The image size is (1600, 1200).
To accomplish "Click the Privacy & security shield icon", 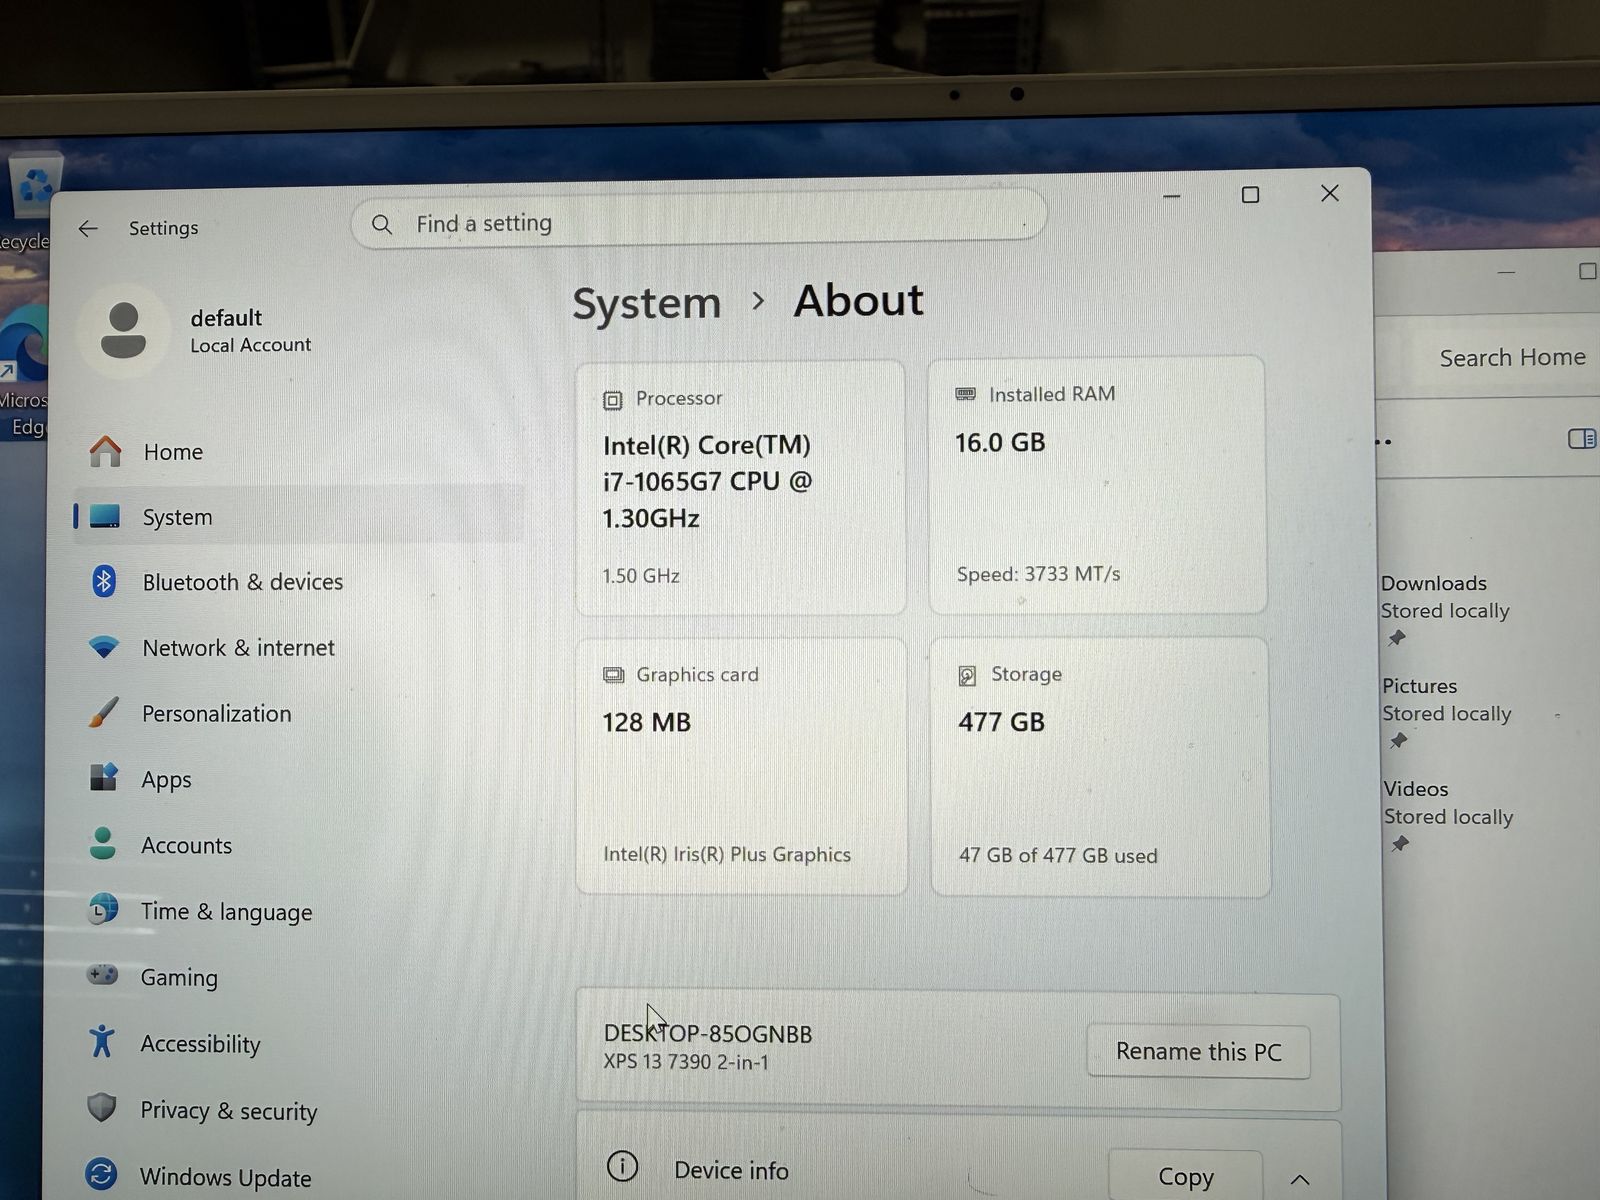I will [x=101, y=1108].
